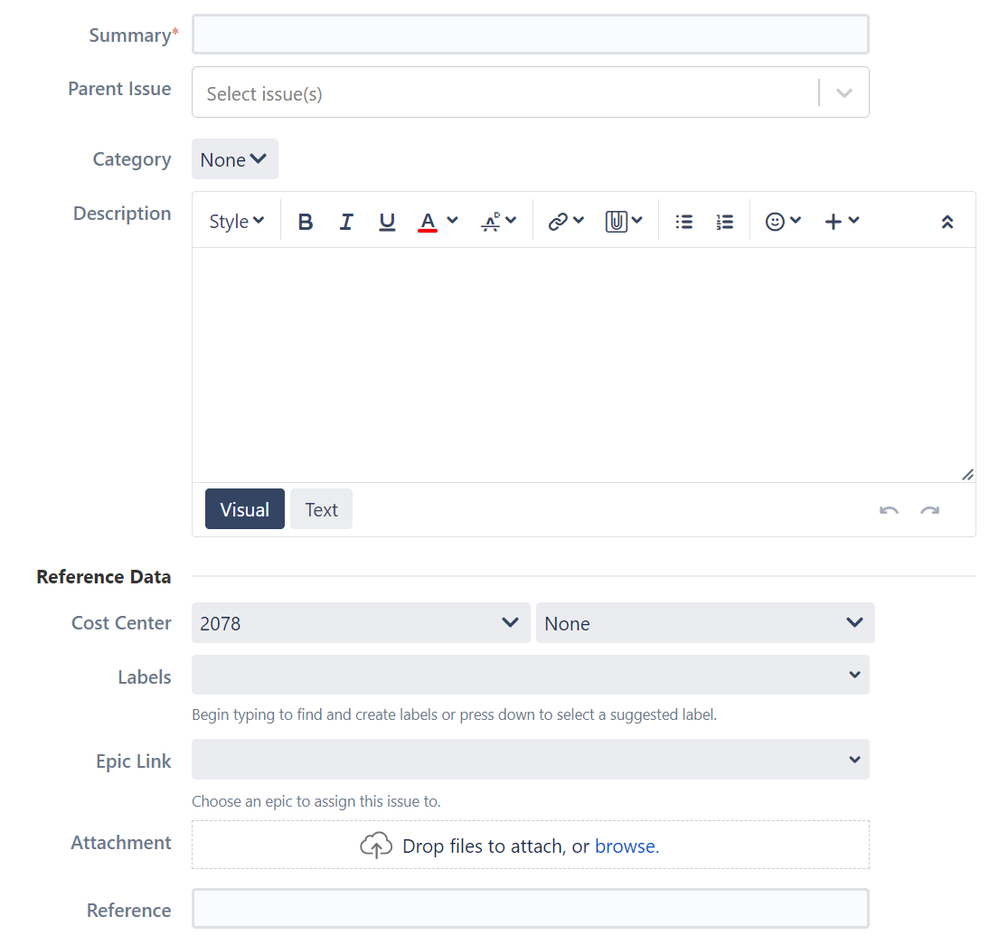Click the description resize handle
This screenshot has height=938, width=999.
click(968, 475)
